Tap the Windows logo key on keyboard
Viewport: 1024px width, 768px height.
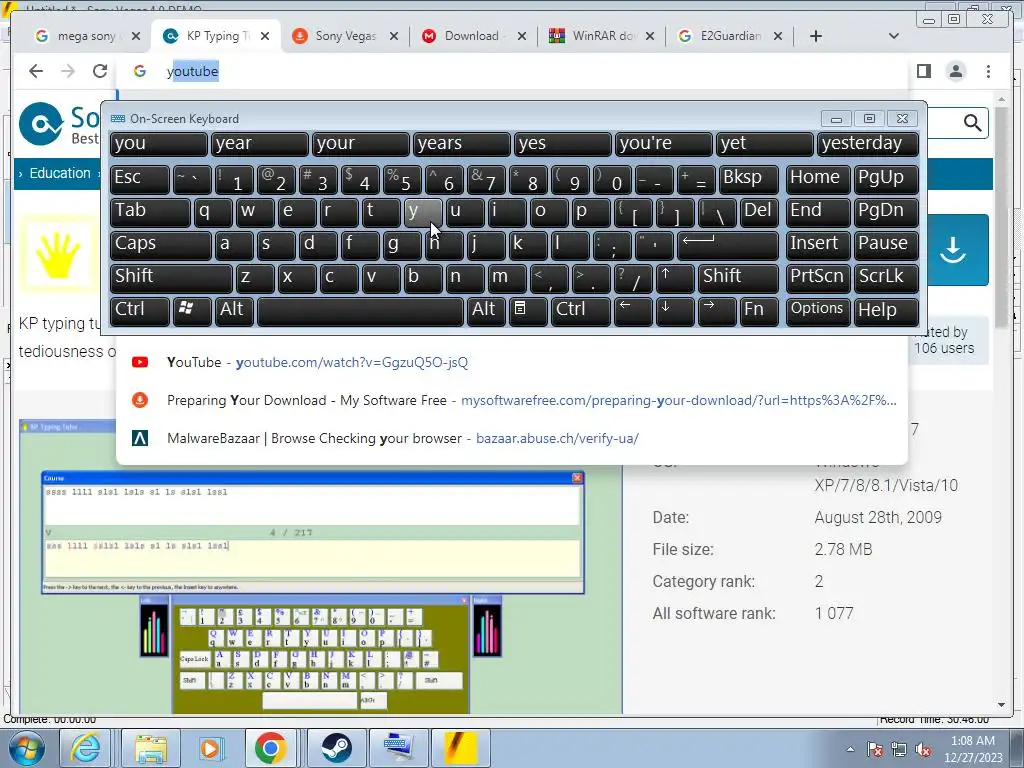click(x=192, y=311)
